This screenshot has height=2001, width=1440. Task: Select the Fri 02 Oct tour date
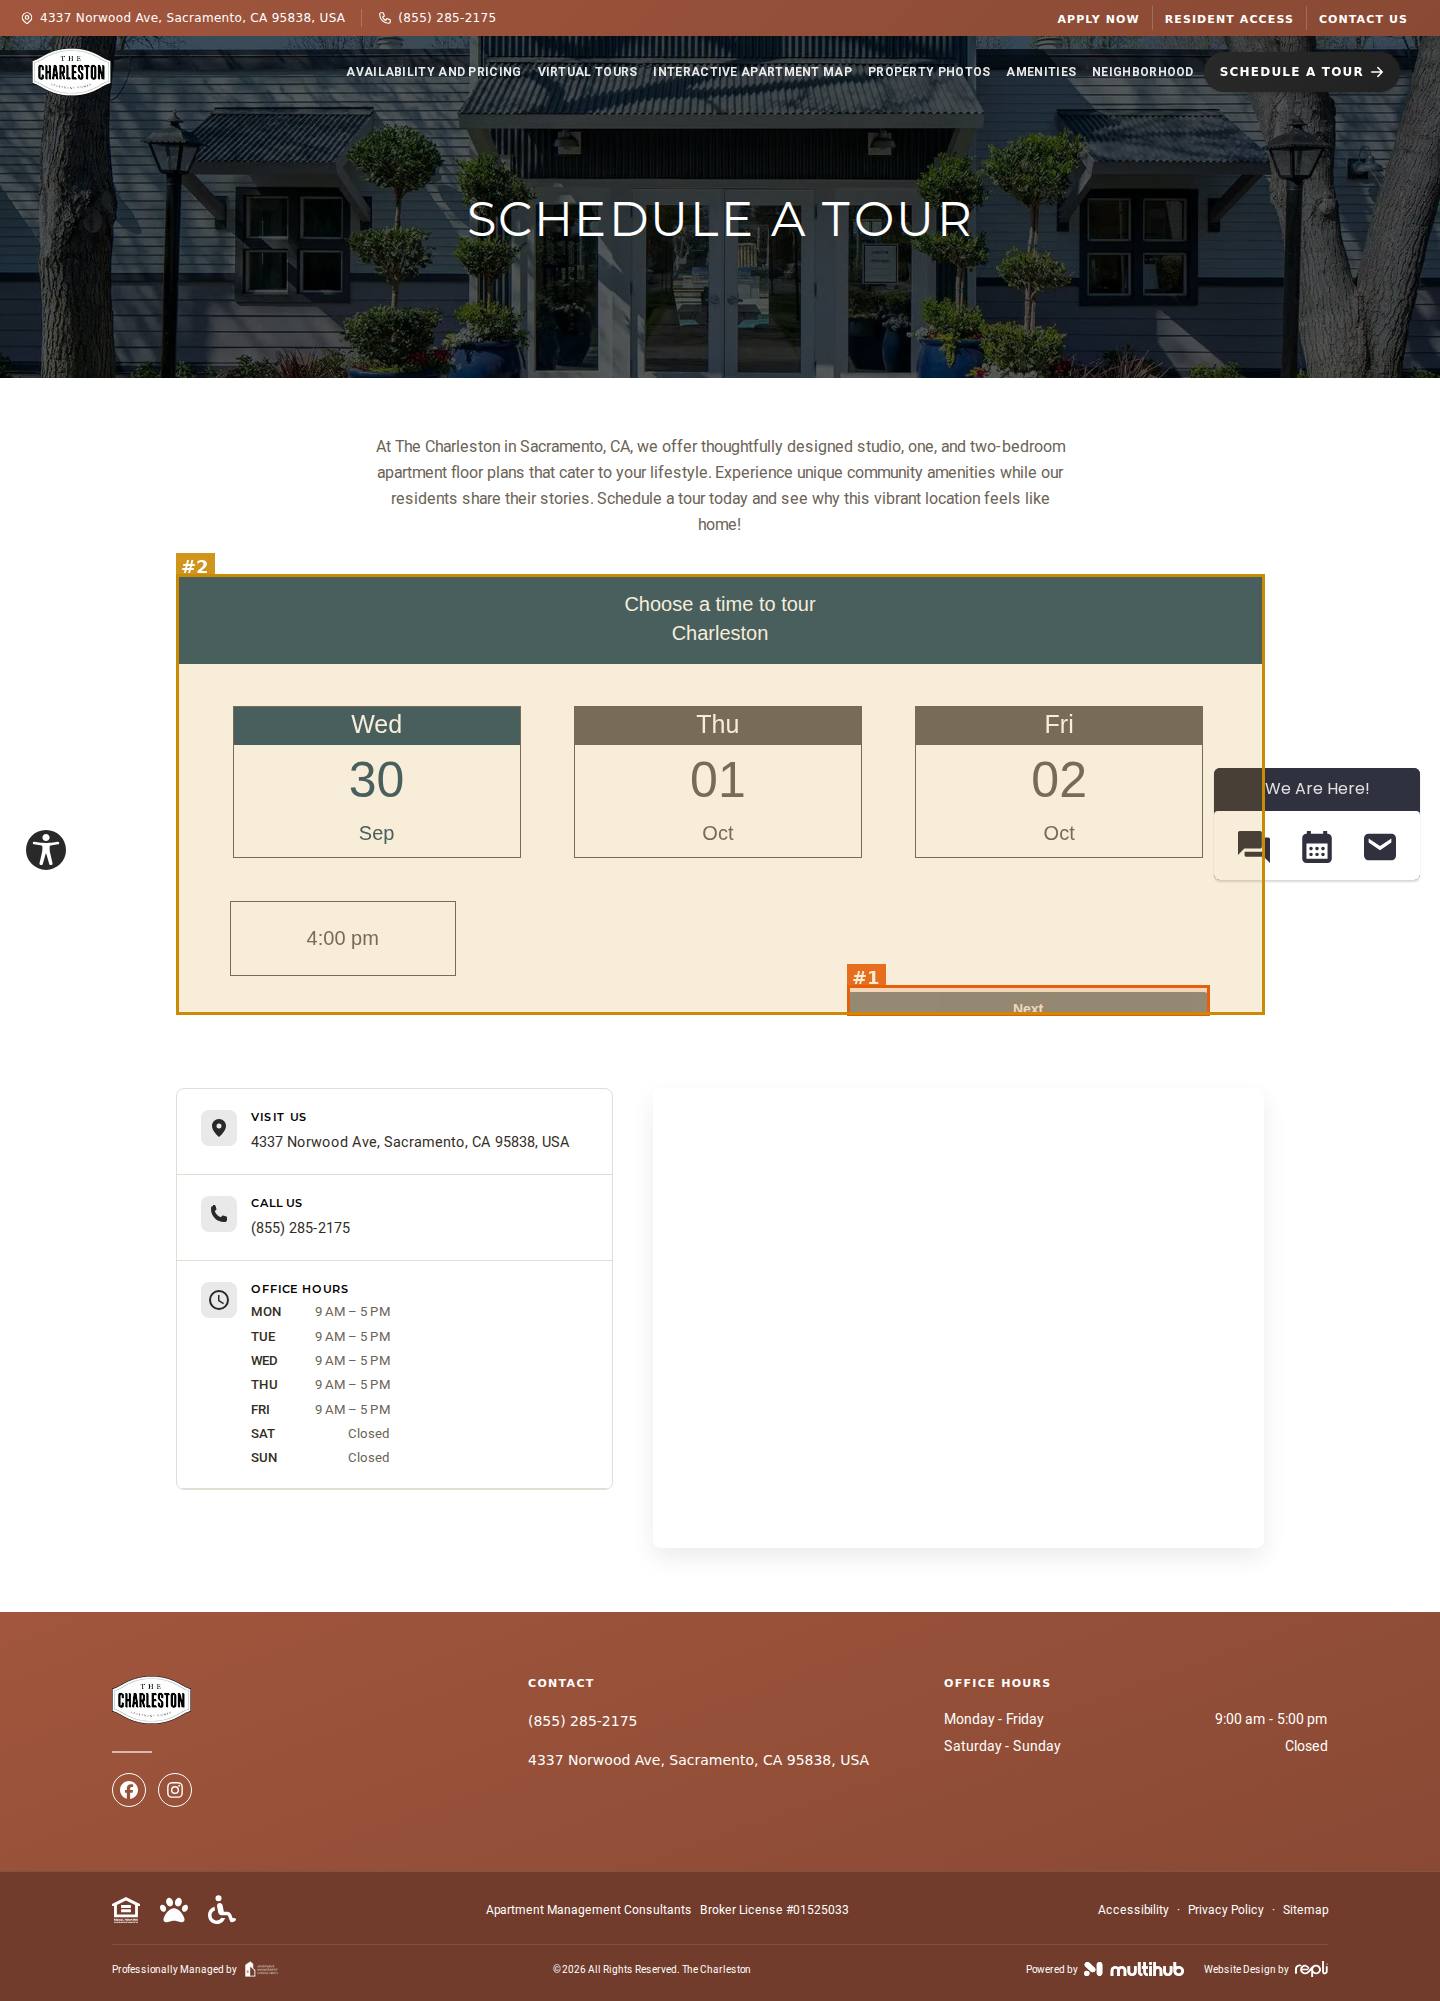1059,782
